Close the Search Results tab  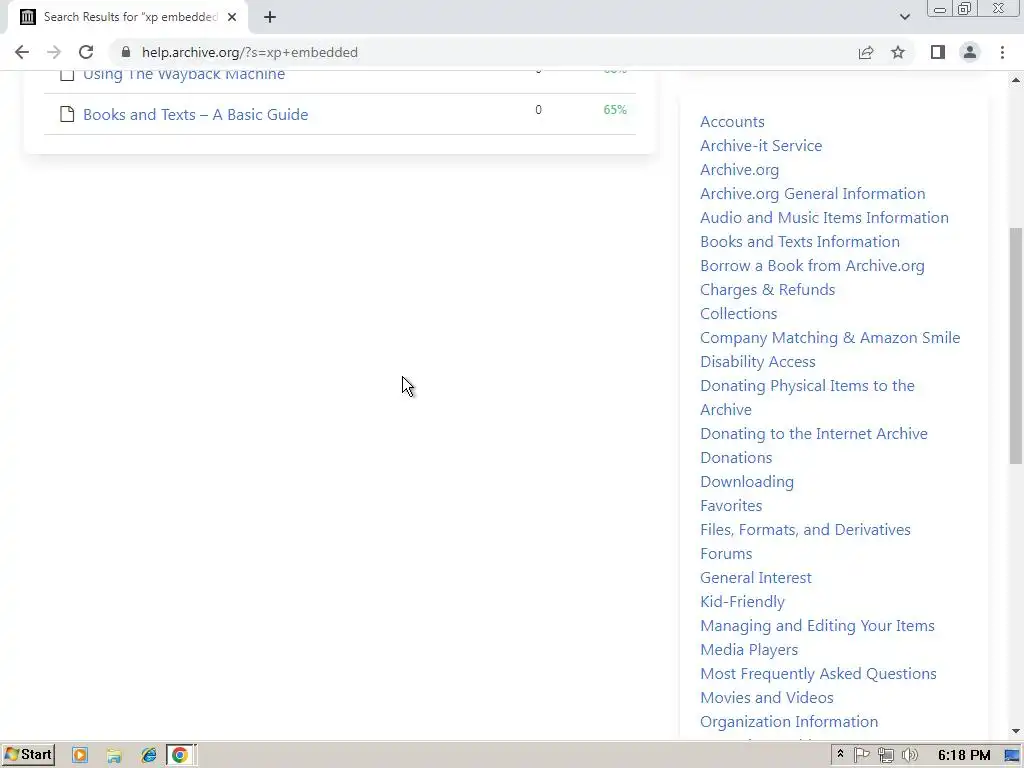coord(232,17)
